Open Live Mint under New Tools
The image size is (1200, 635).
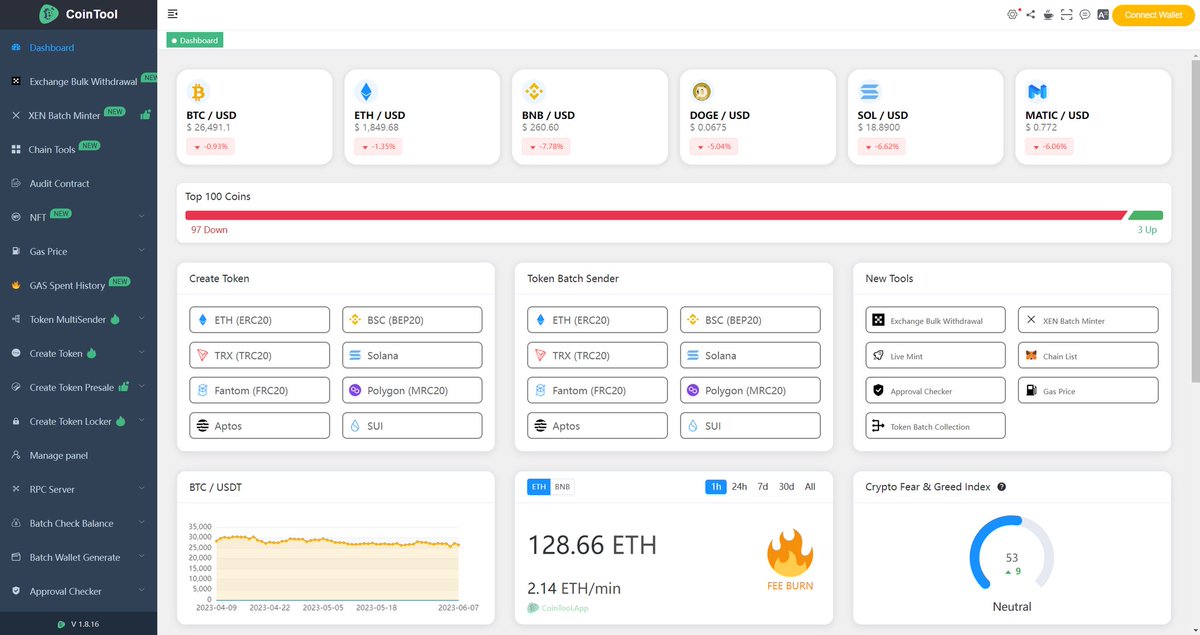click(935, 355)
